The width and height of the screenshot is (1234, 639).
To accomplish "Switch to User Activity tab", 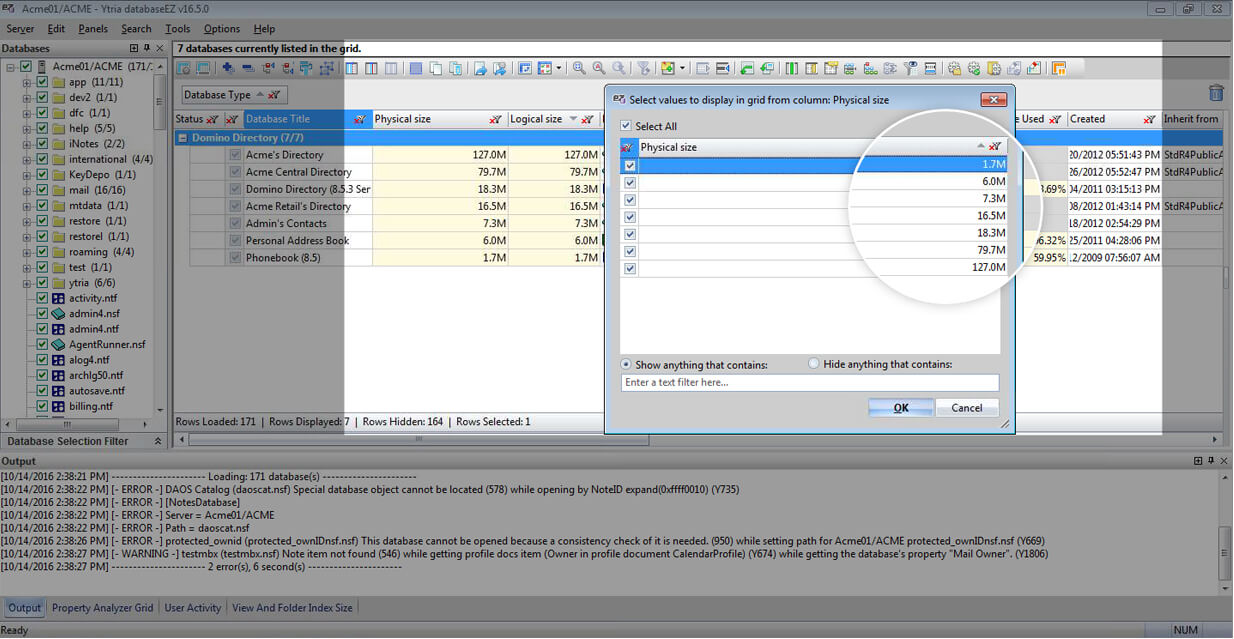I will (x=193, y=608).
